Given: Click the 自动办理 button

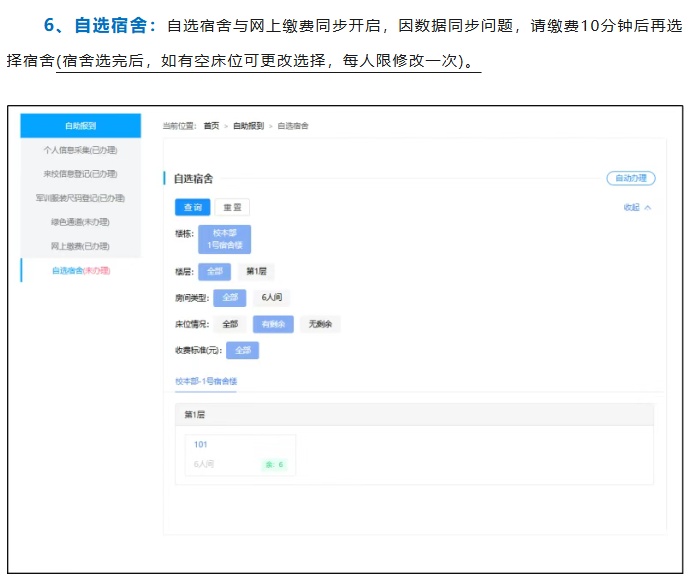Looking at the screenshot, I should pos(630,178).
